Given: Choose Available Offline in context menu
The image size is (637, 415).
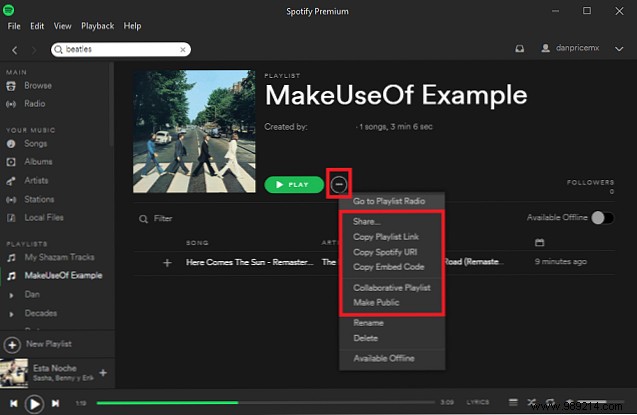Looking at the screenshot, I should point(392,358).
